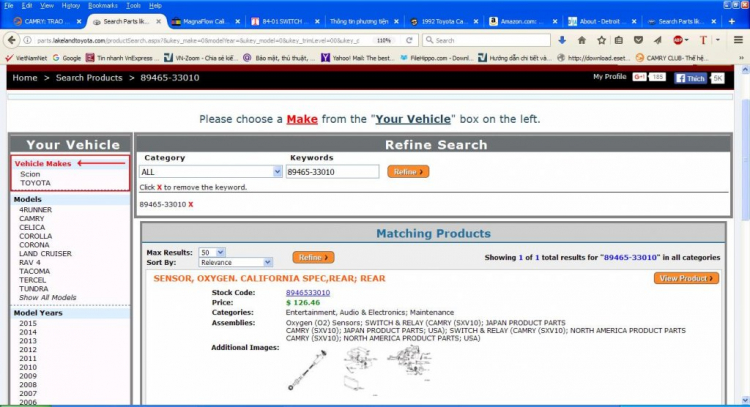Open the Max Results 50 dropdown
Image resolution: width=750 pixels, height=407 pixels.
pos(221,253)
